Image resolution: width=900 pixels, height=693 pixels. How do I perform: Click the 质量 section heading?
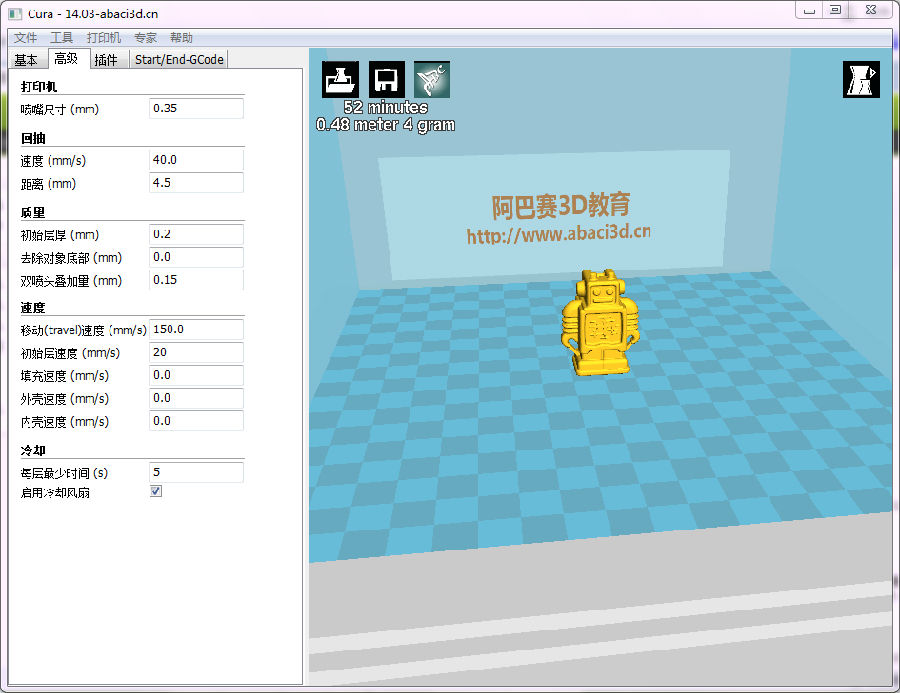[33, 213]
